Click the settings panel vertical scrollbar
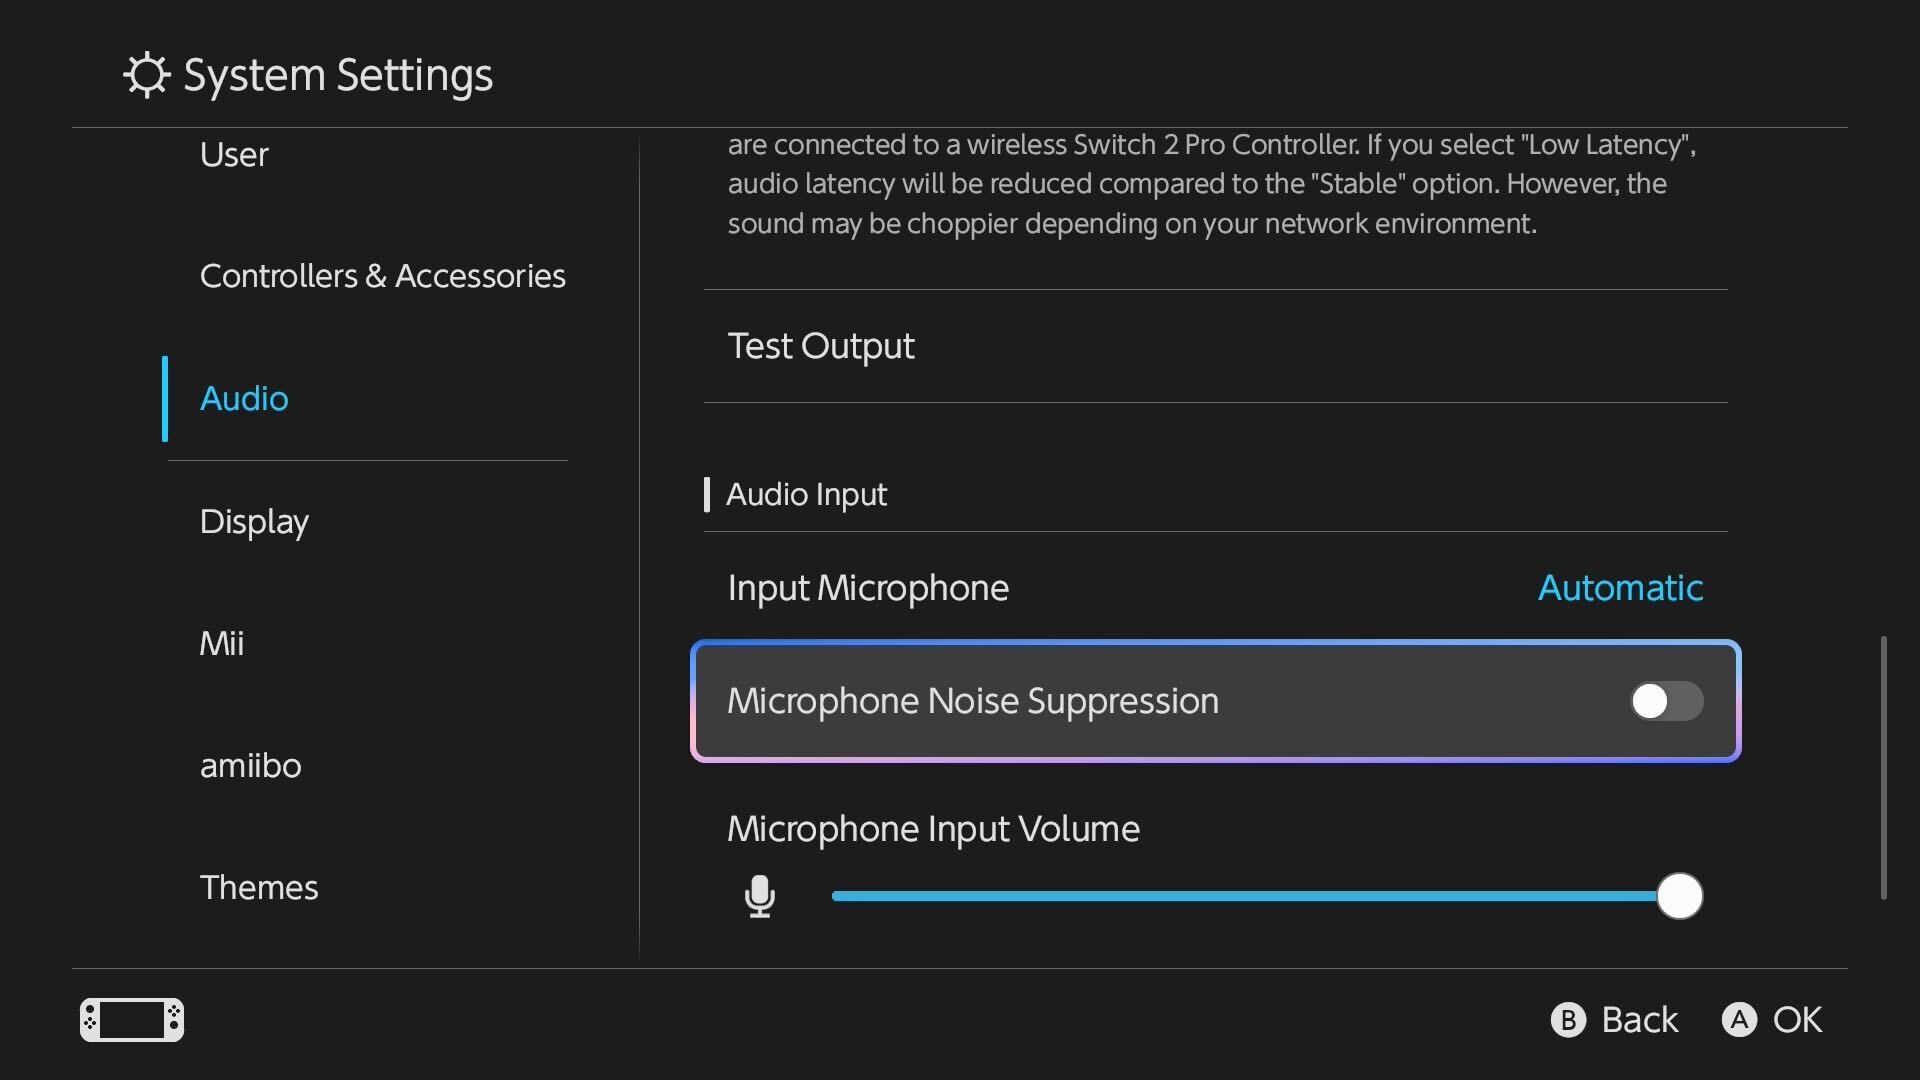This screenshot has height=1080, width=1920. [x=1883, y=767]
